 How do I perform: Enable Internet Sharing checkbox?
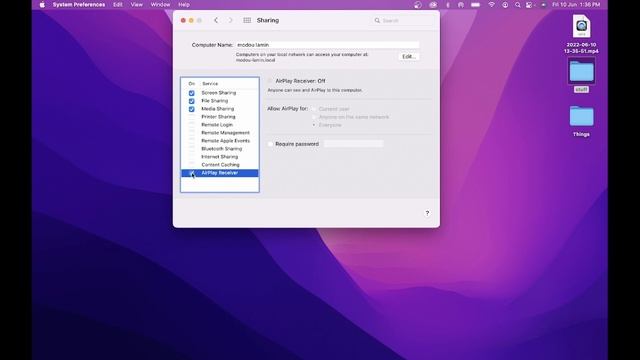pyautogui.click(x=191, y=157)
